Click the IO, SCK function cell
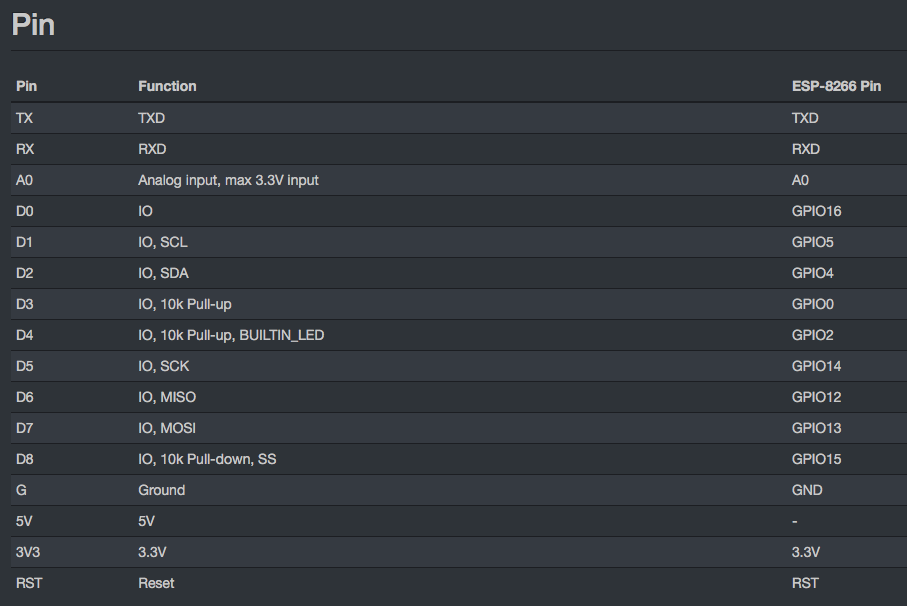The image size is (907, 606). click(x=164, y=366)
